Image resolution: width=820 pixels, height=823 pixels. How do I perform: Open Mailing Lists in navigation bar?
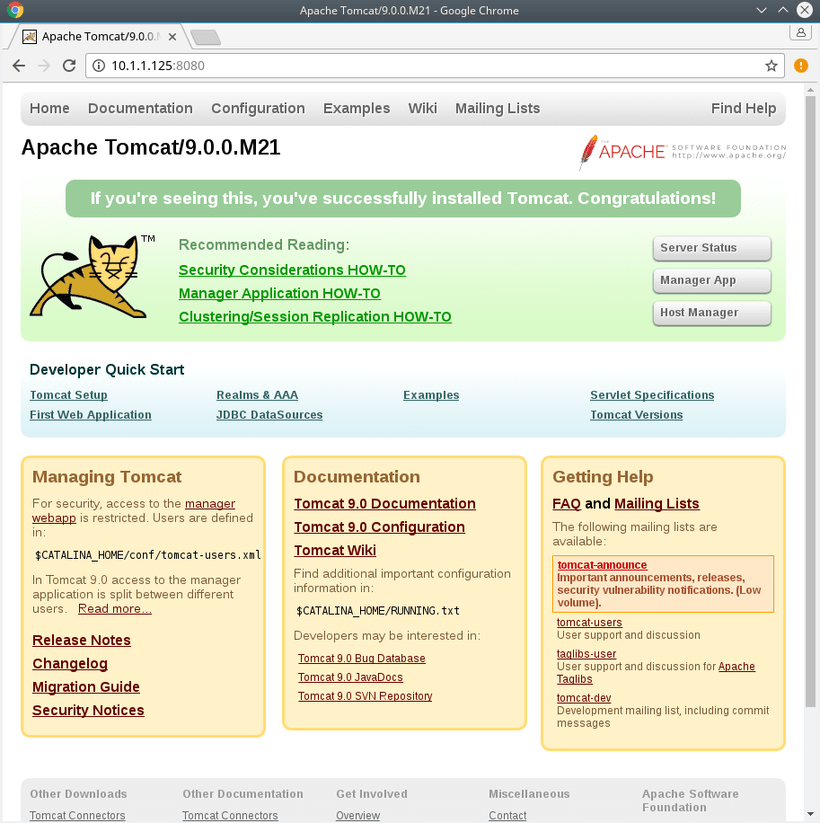tap(497, 108)
